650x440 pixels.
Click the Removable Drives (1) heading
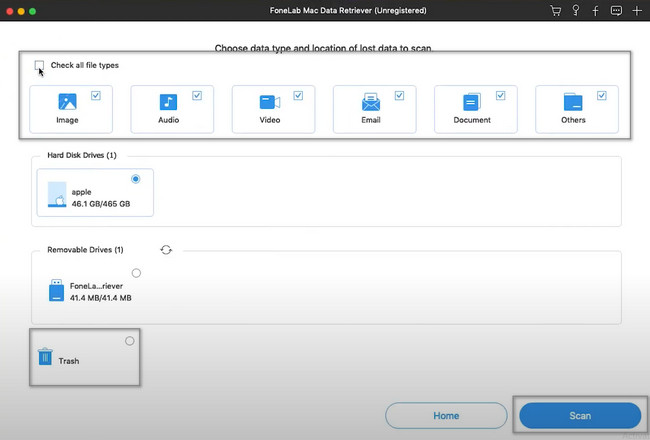tap(85, 250)
